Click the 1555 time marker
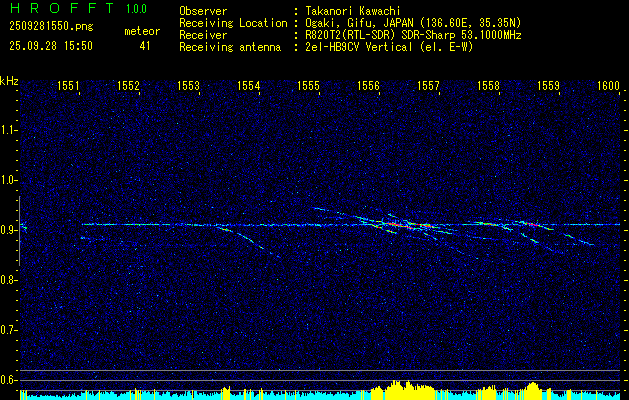The width and height of the screenshot is (629, 400). tap(308, 85)
